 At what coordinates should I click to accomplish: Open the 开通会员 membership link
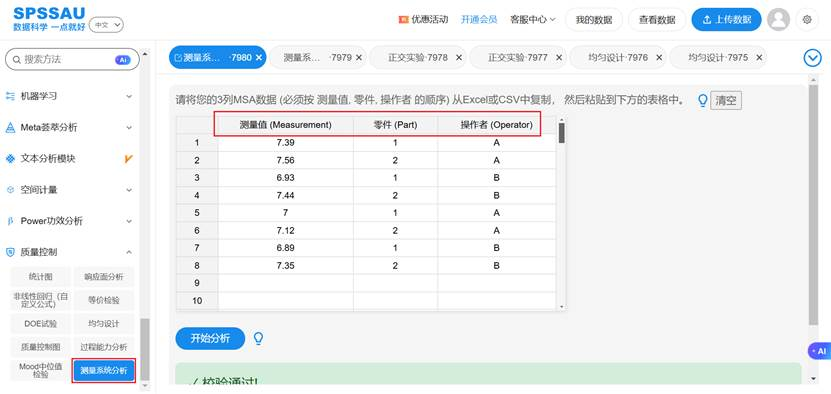(x=479, y=20)
